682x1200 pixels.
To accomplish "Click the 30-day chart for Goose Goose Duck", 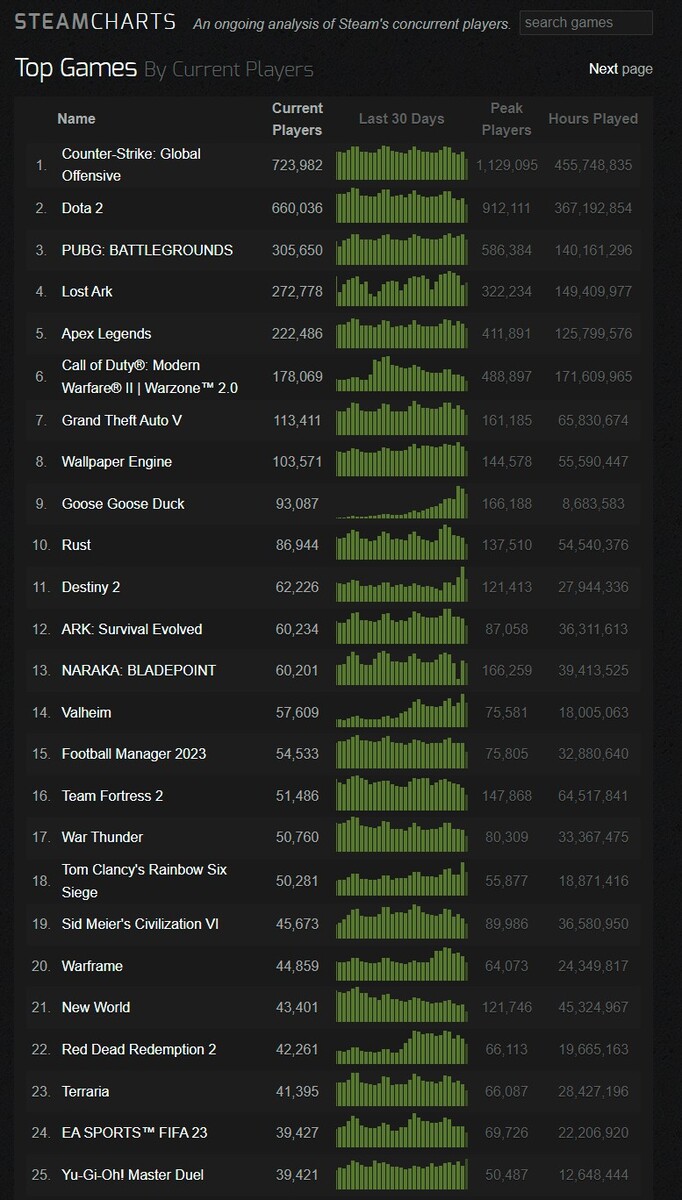I will [x=402, y=502].
